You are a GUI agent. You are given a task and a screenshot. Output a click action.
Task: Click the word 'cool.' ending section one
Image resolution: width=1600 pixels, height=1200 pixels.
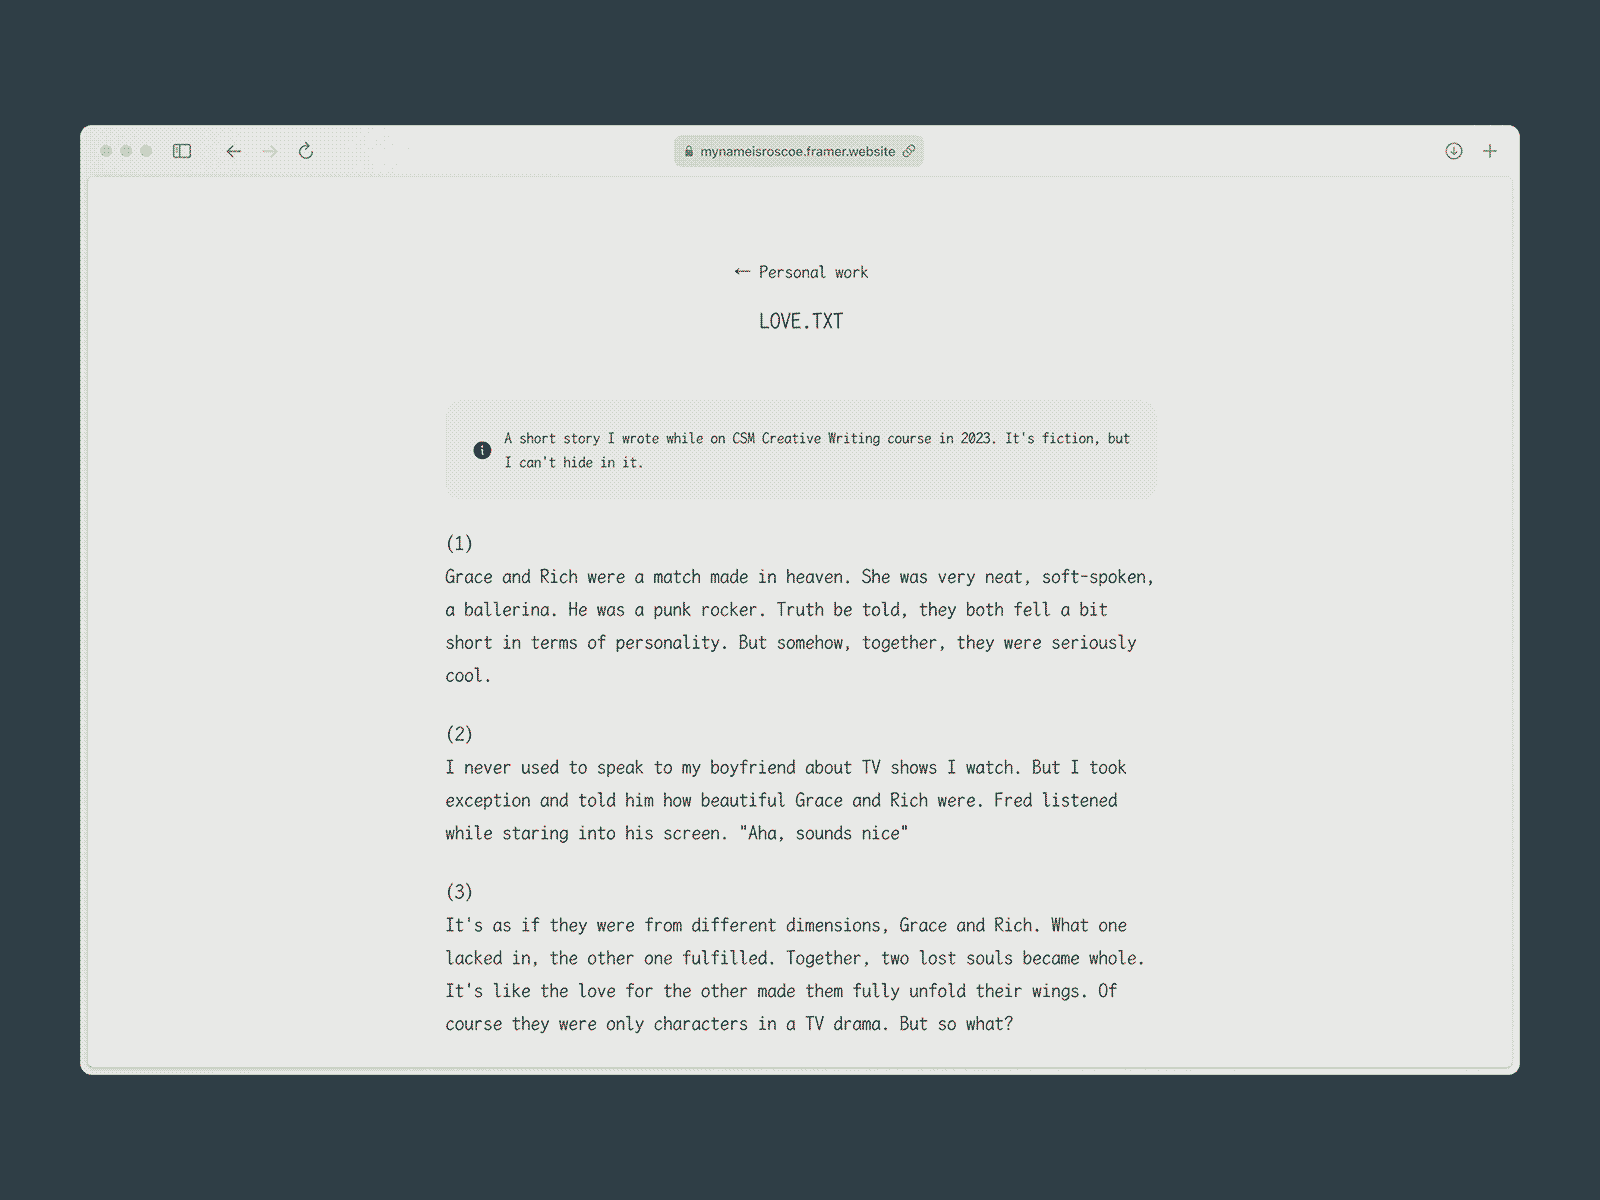point(468,676)
